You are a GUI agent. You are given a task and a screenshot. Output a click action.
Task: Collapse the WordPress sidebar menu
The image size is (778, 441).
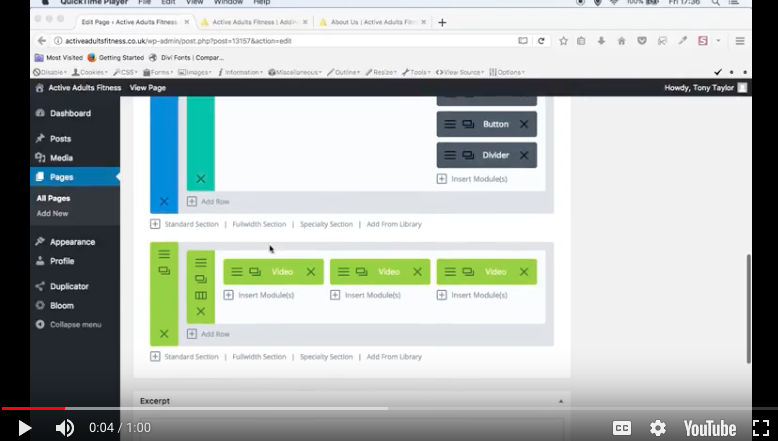[x=68, y=324]
